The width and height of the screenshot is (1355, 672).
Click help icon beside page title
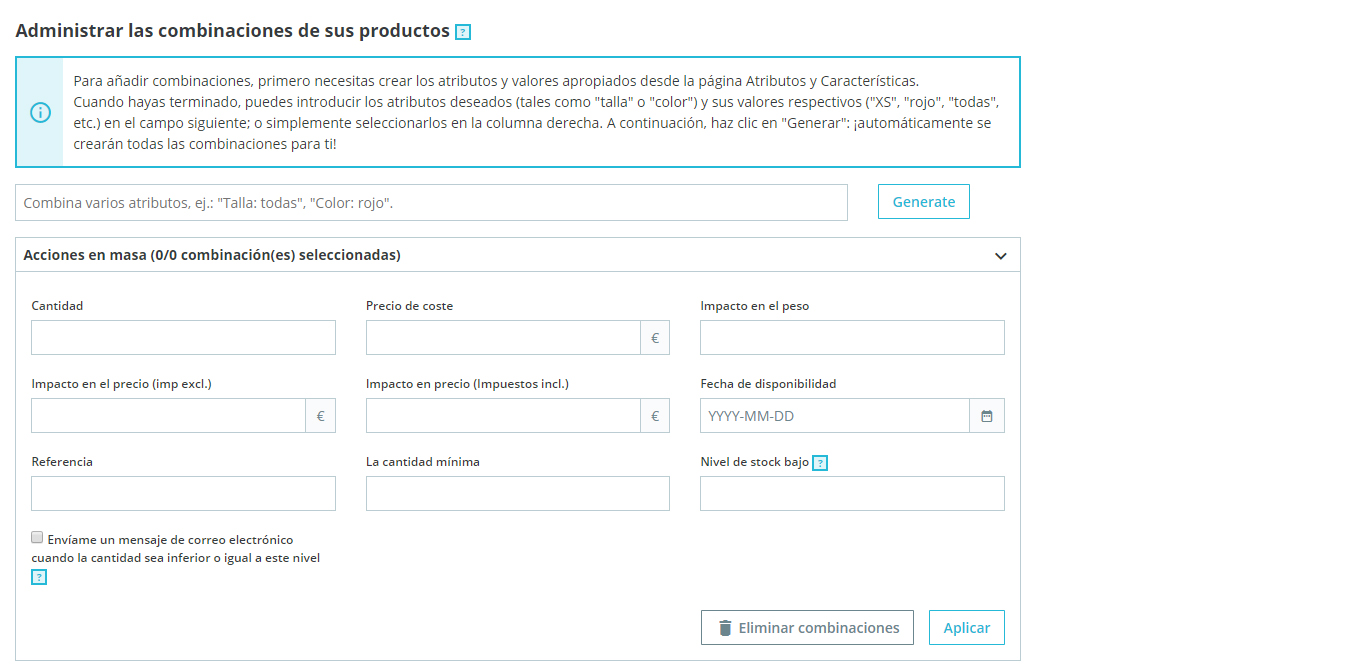pos(463,32)
